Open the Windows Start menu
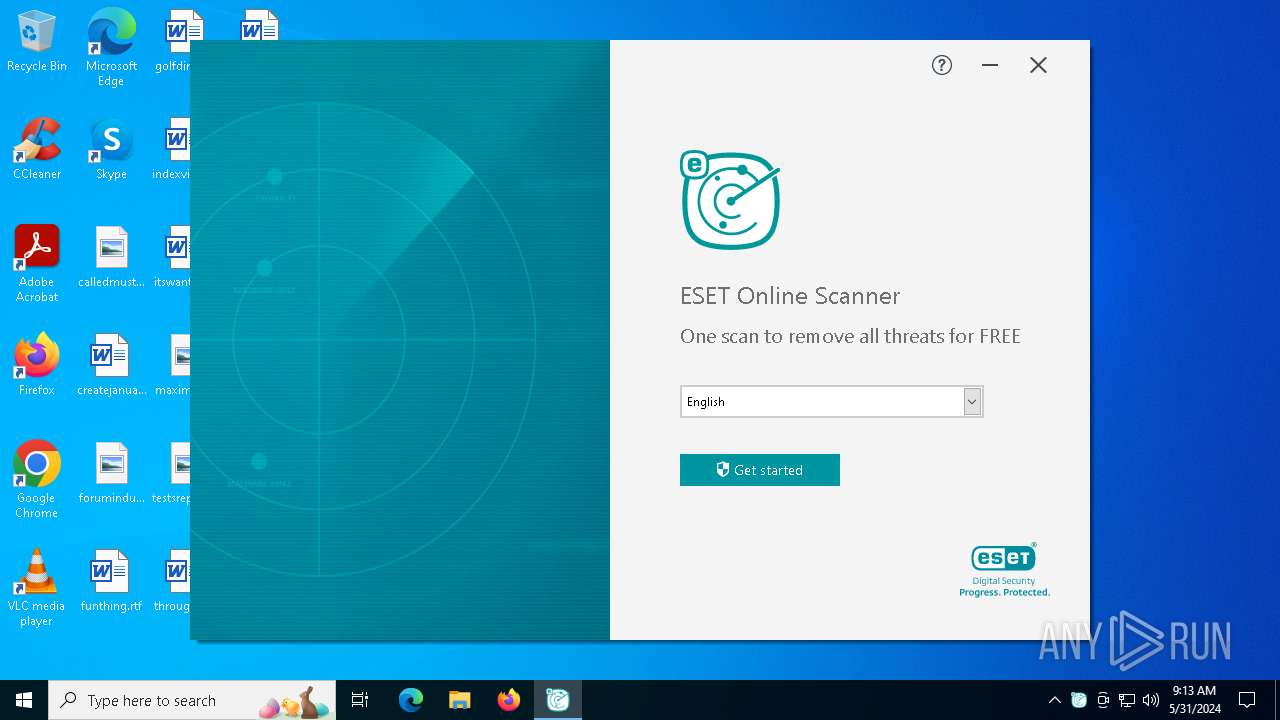The width and height of the screenshot is (1280, 720). tap(24, 700)
